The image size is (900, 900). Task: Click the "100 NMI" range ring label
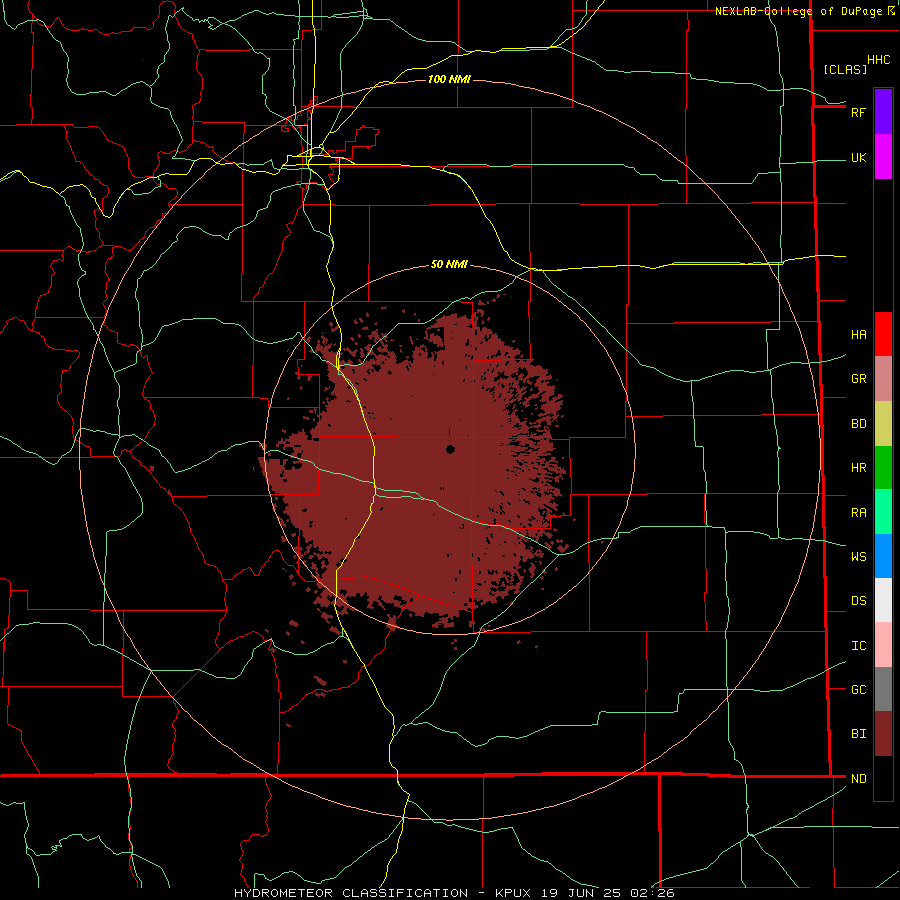pyautogui.click(x=449, y=79)
